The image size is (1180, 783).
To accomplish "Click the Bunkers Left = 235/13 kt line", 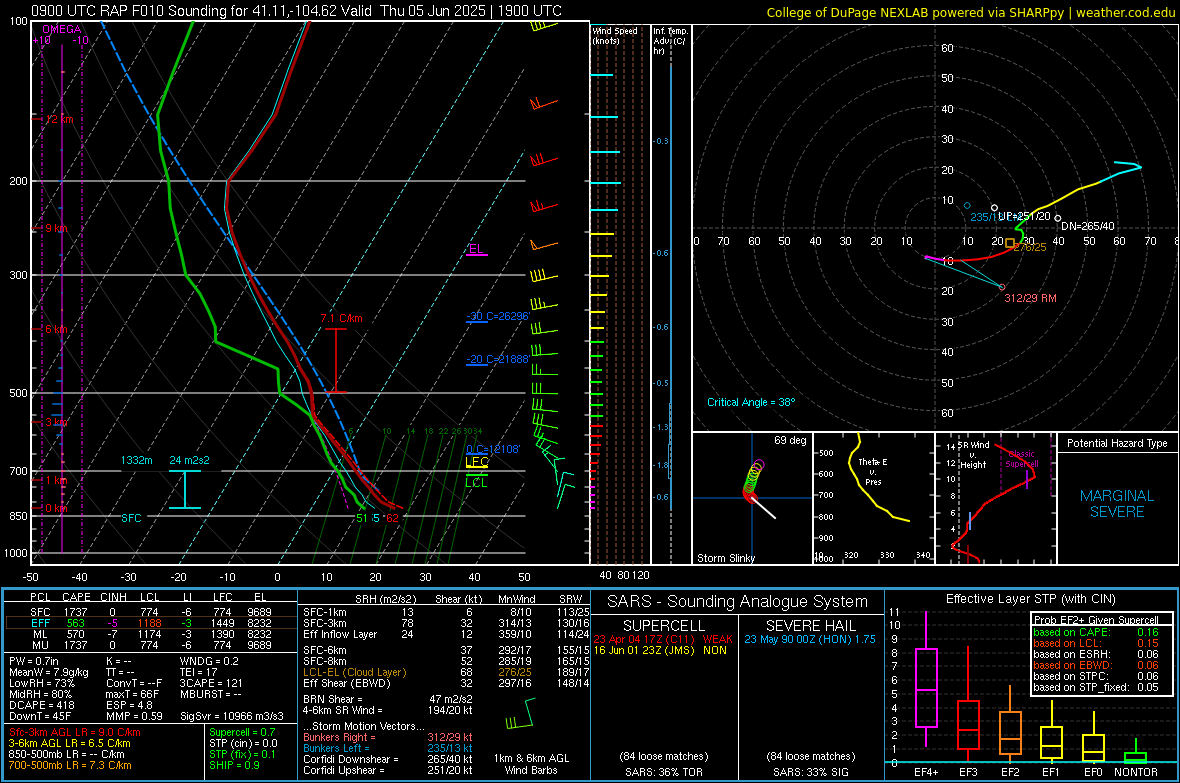I will (388, 748).
